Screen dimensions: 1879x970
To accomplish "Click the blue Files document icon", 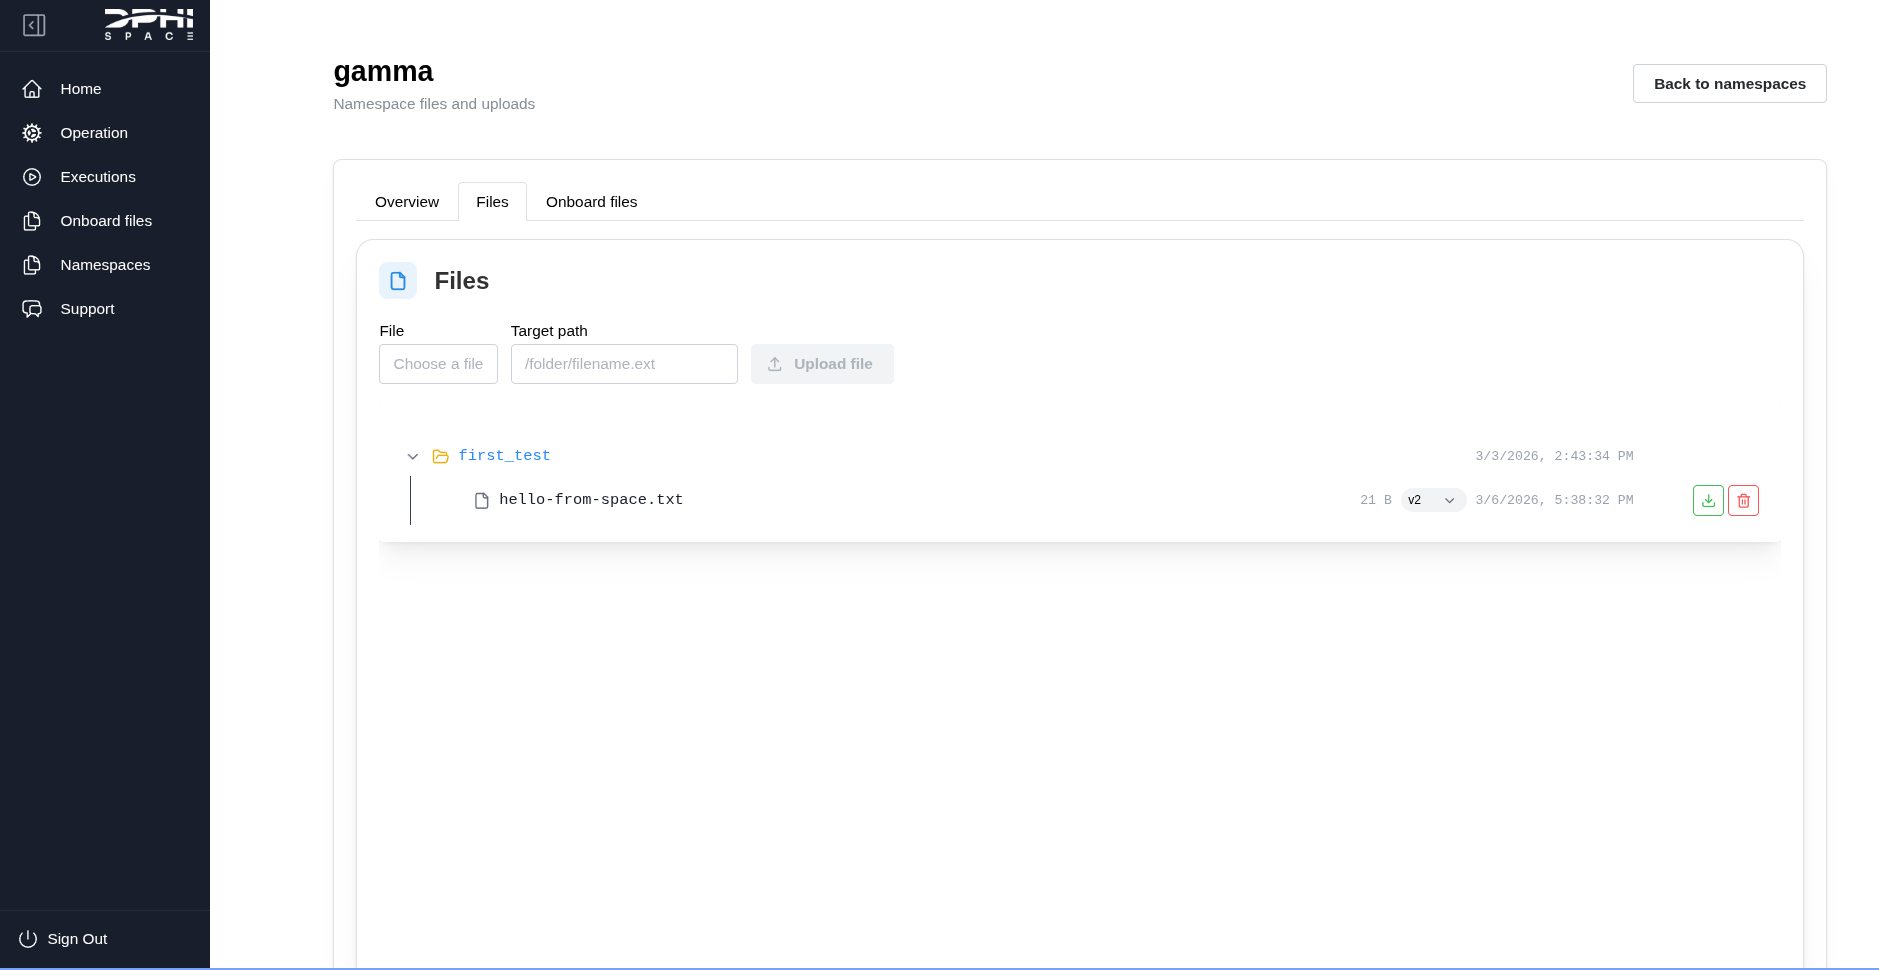I will coord(398,281).
